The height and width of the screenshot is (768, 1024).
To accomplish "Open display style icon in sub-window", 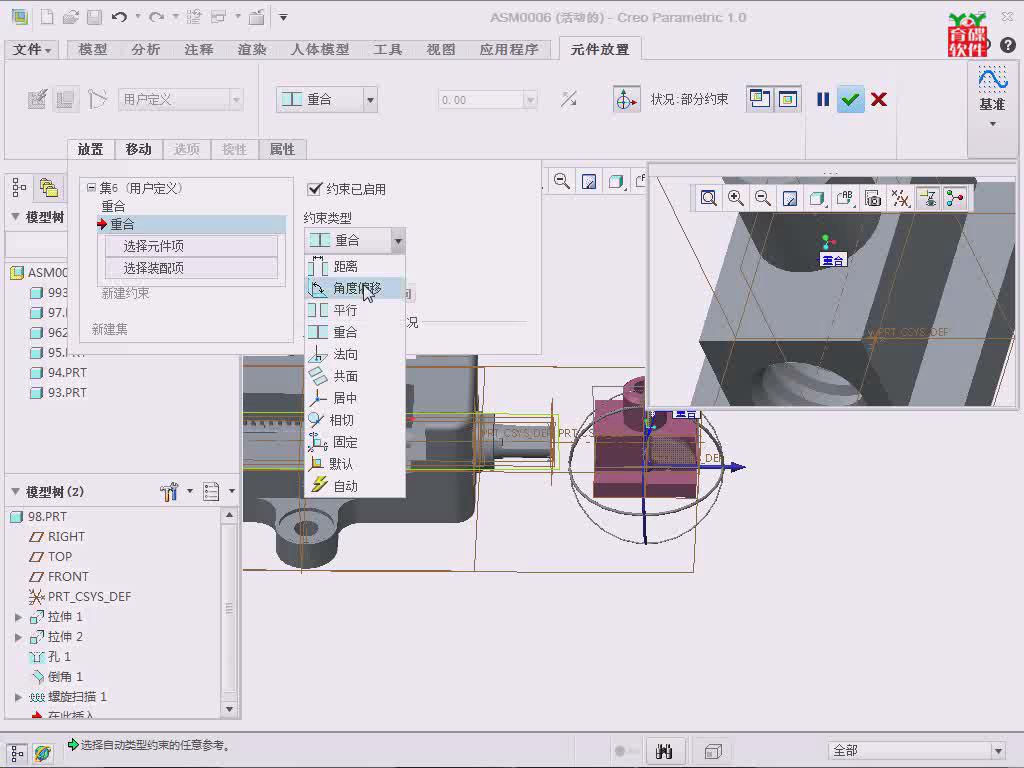I will pyautogui.click(x=817, y=198).
